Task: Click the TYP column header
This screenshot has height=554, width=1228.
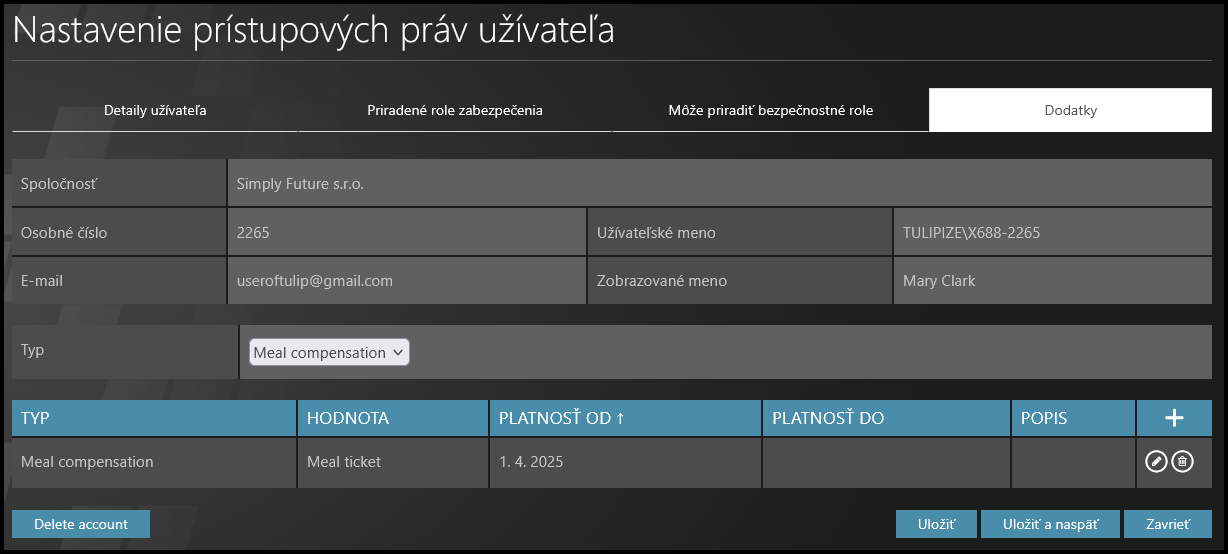Action: [36, 418]
